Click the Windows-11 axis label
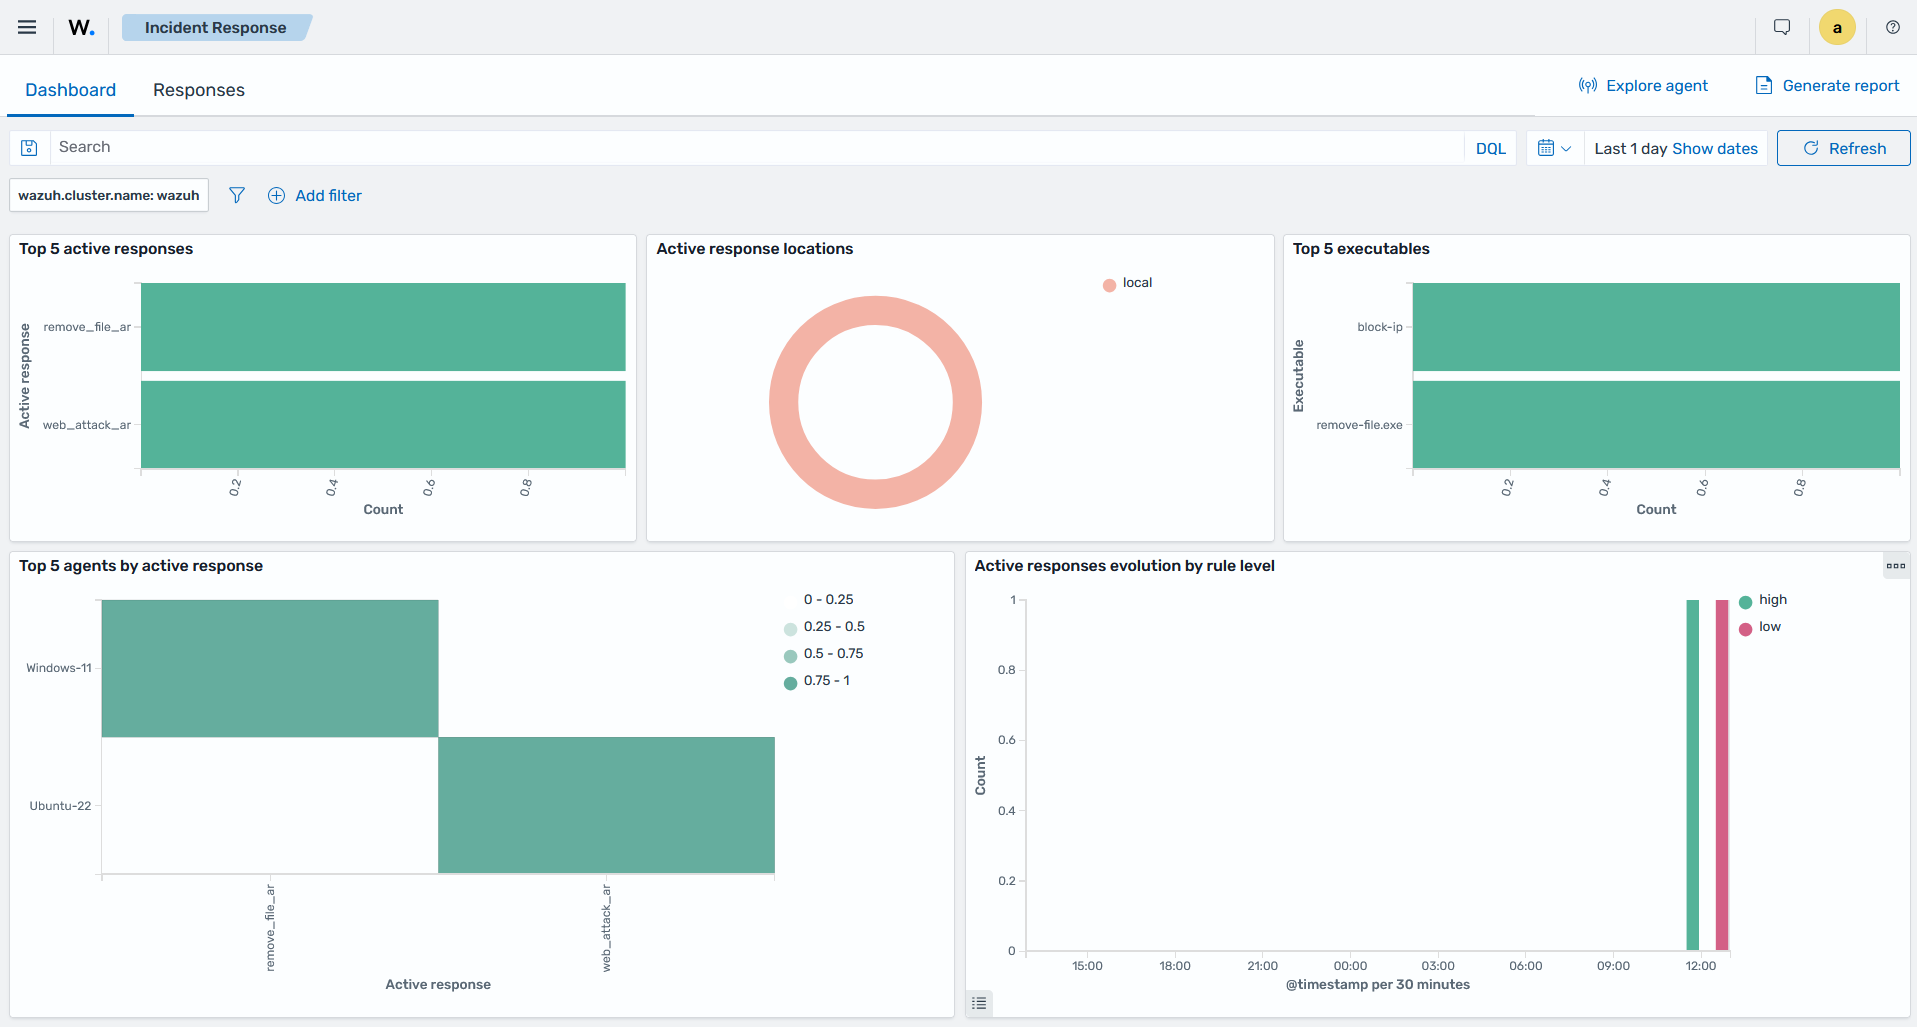 (59, 668)
